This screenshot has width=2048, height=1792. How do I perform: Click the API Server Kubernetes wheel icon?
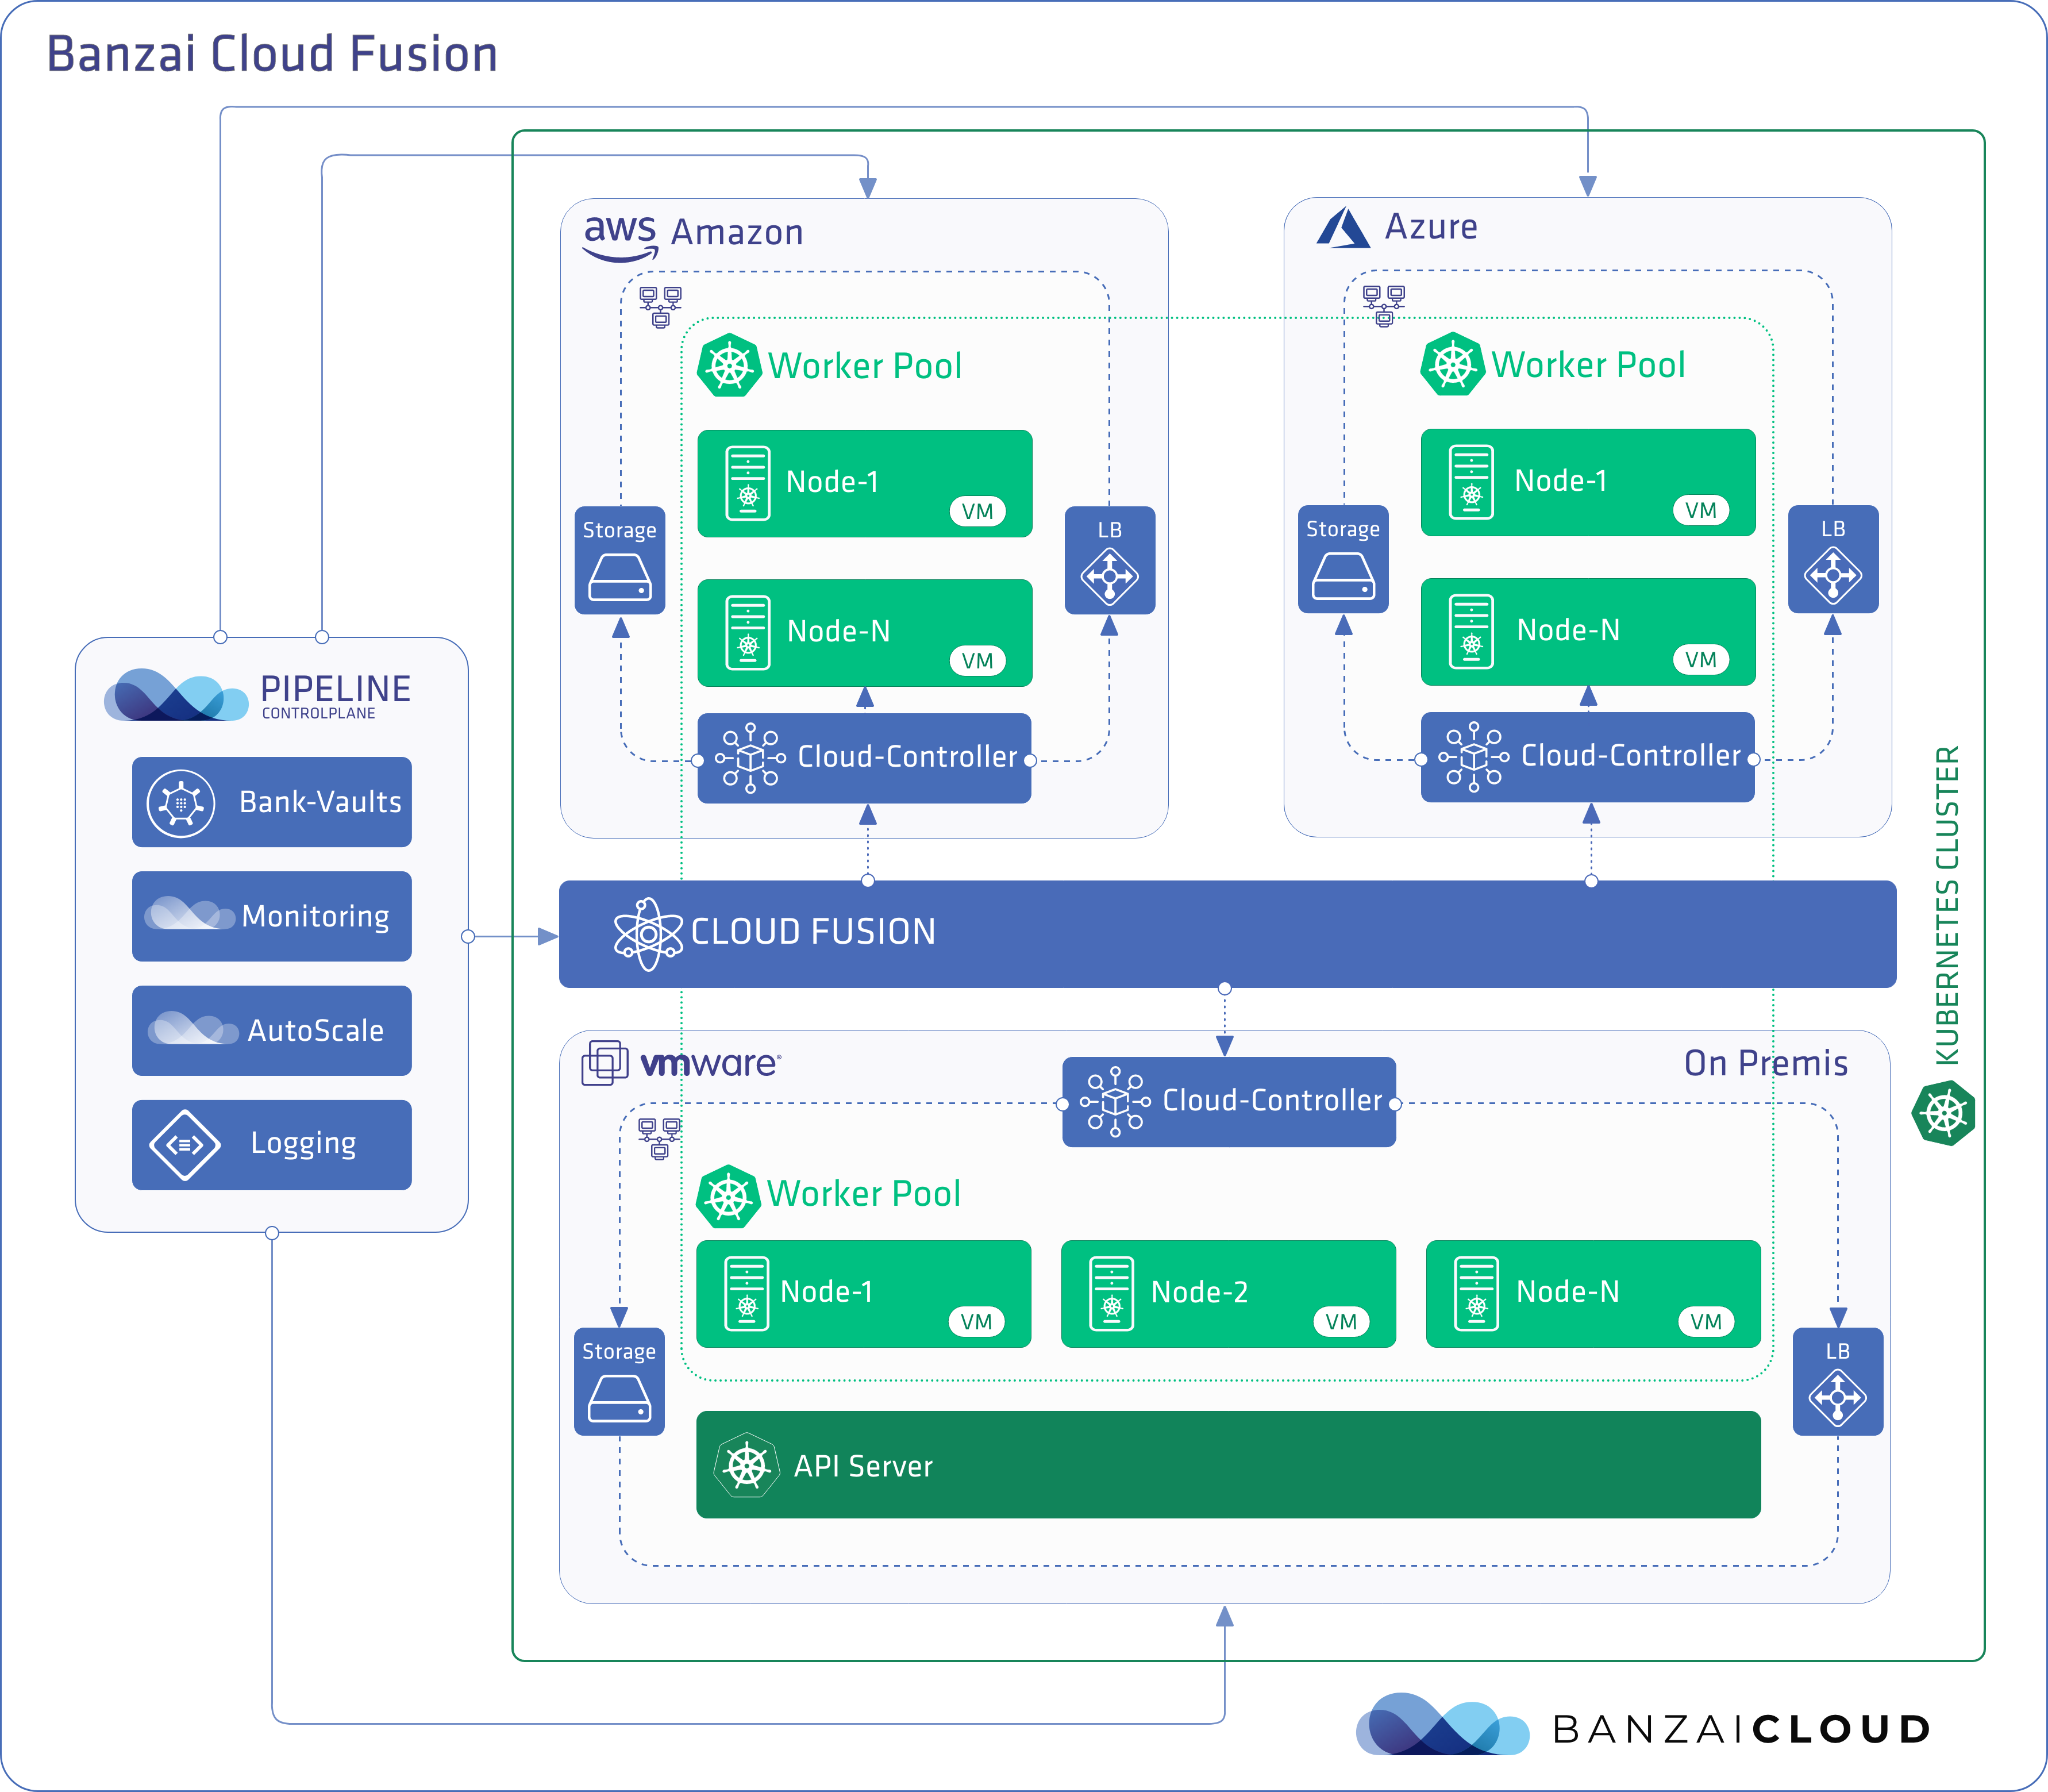[x=746, y=1466]
